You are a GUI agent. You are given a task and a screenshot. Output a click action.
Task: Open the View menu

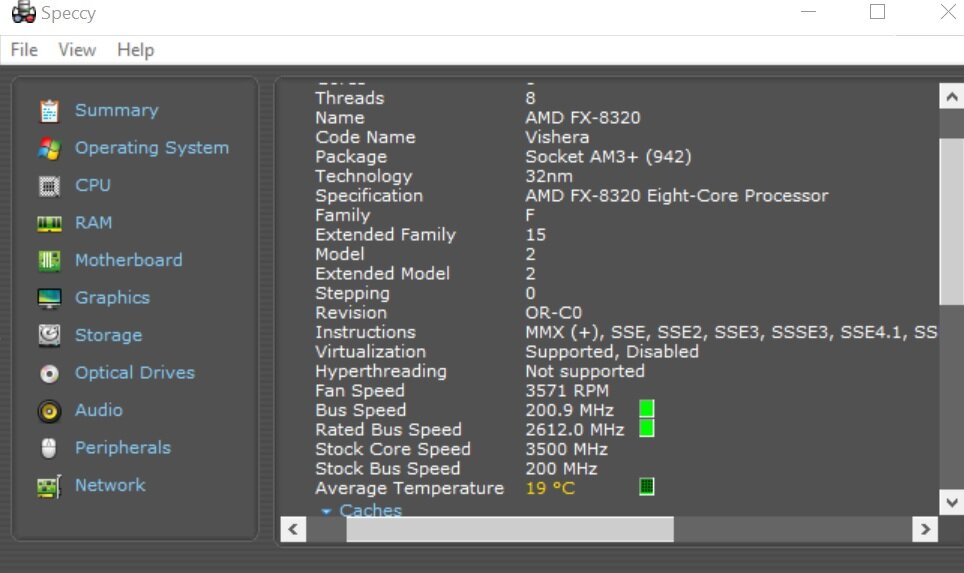(x=77, y=50)
